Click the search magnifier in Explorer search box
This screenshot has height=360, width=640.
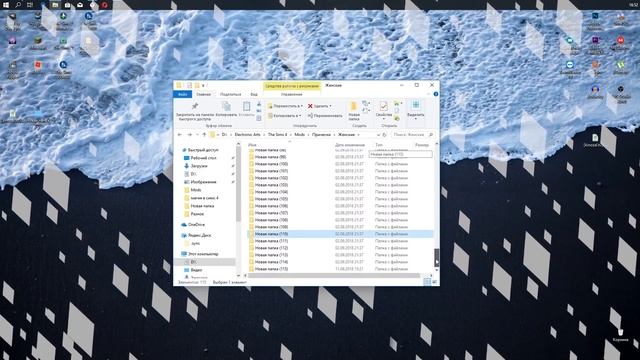431,135
